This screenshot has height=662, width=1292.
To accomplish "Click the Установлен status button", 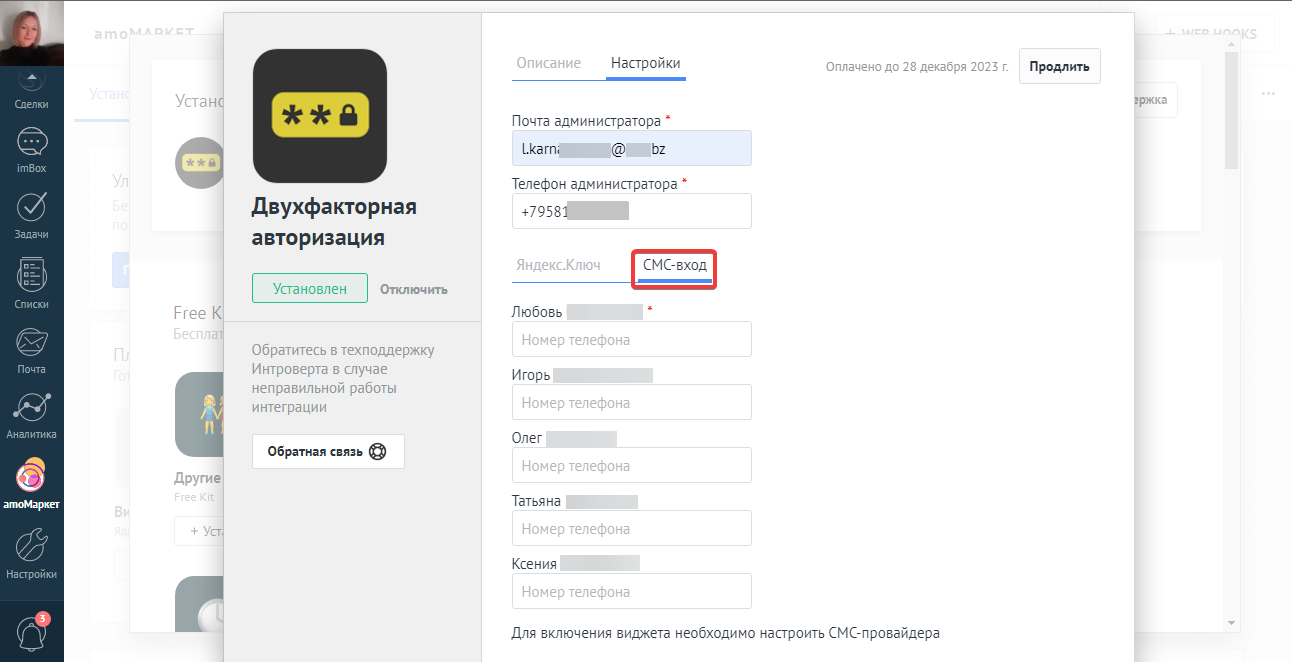I will [x=310, y=288].
